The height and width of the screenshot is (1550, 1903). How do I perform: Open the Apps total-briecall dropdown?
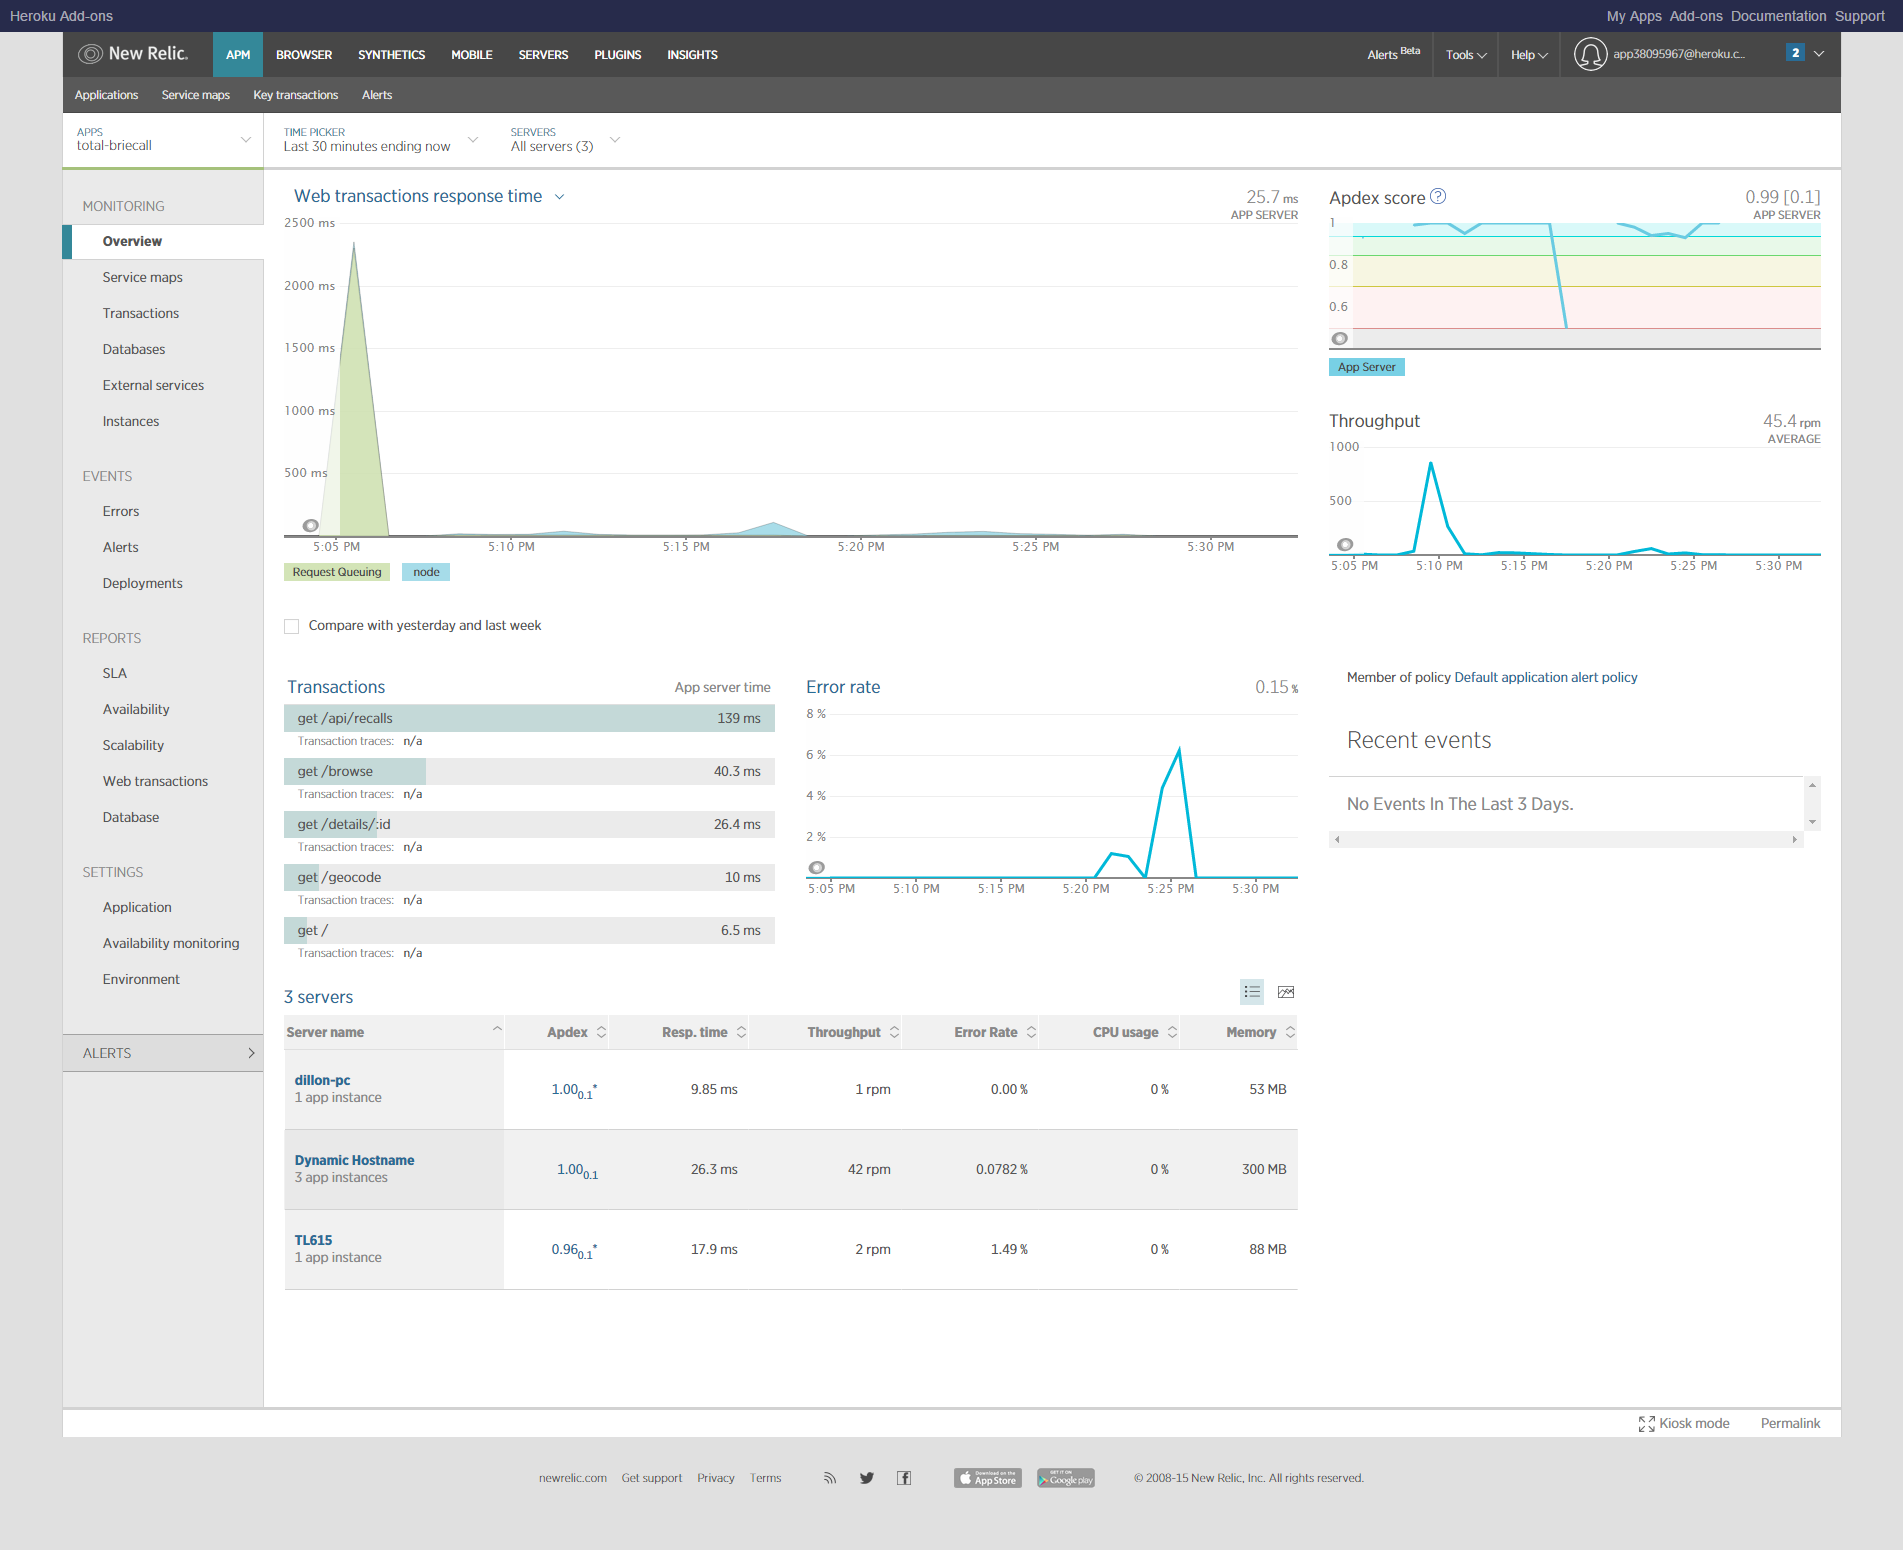coord(163,140)
